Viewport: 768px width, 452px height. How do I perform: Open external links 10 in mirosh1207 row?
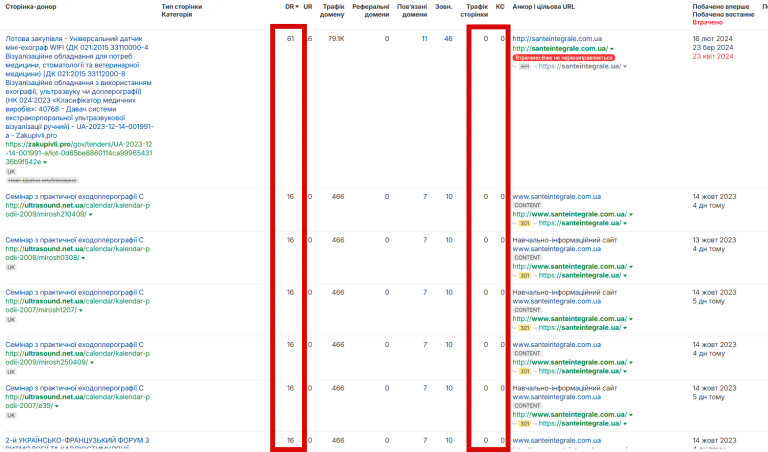pyautogui.click(x=449, y=292)
